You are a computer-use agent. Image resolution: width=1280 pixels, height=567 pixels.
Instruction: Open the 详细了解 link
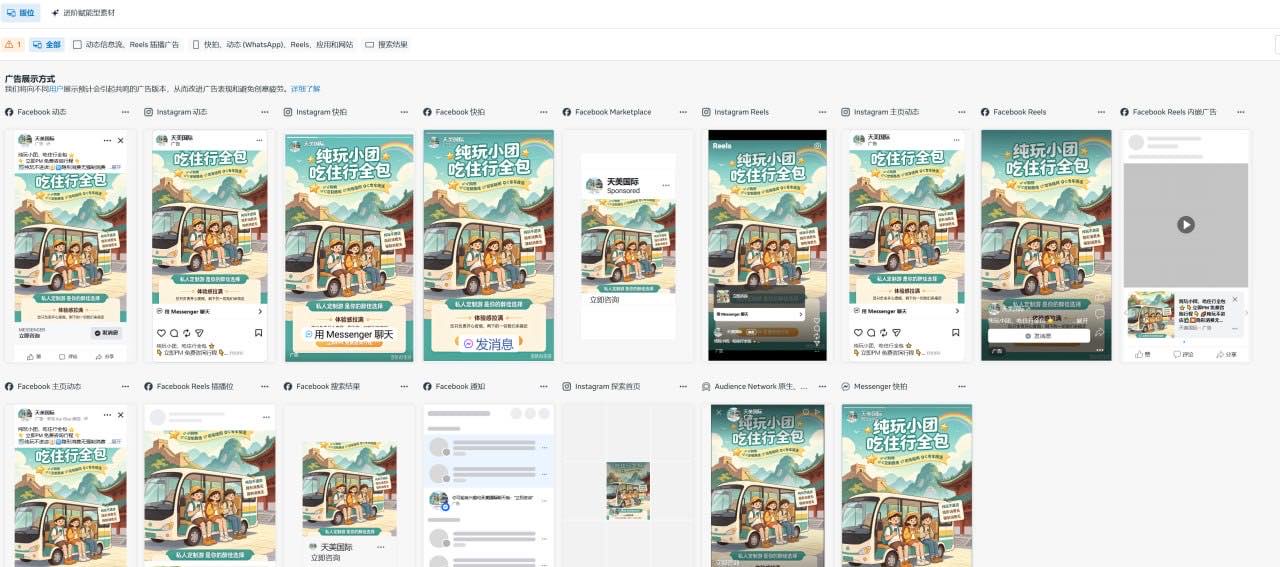(305, 89)
